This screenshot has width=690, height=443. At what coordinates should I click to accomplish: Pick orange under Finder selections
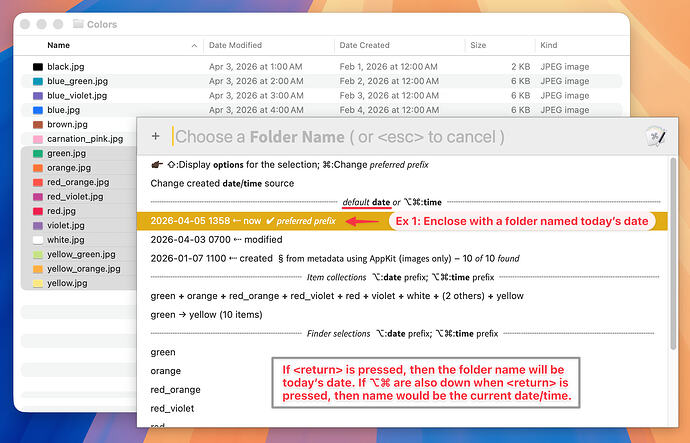tap(165, 371)
